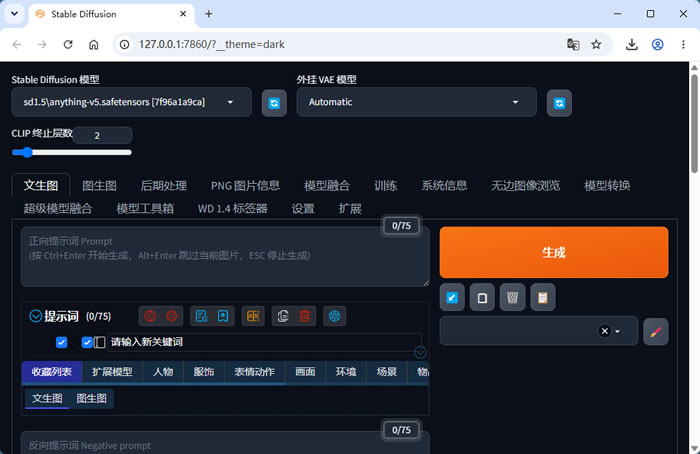Image resolution: width=700 pixels, height=454 pixels.
Task: Toggle the second checkbox next to keyword field
Action: [x=87, y=342]
